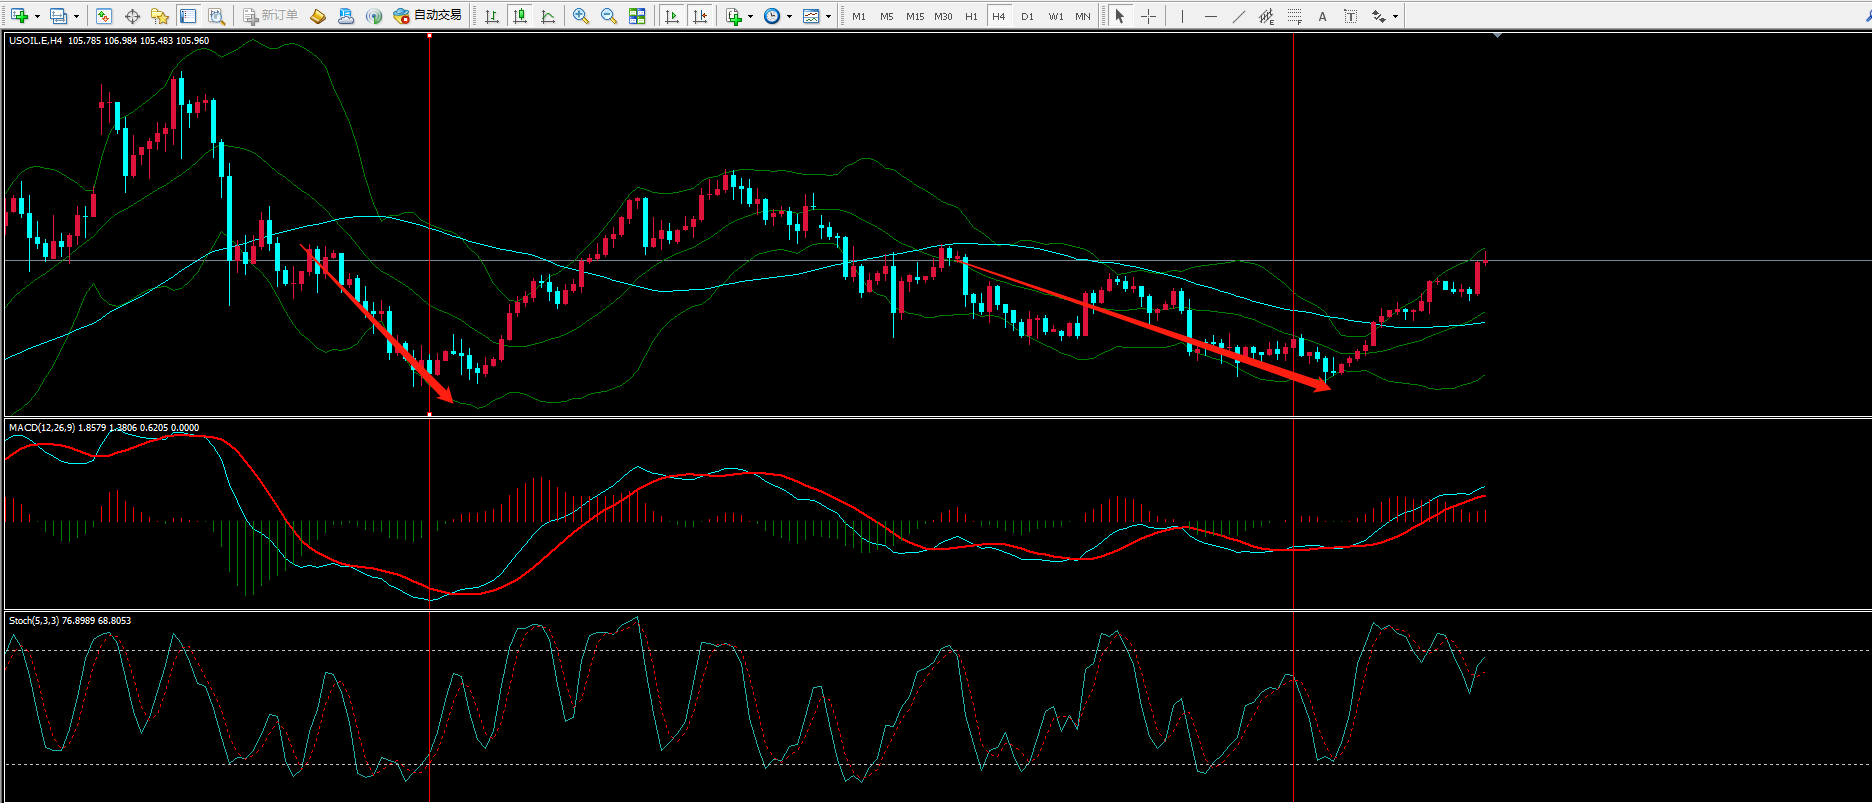Open the Templates icon

pyautogui.click(x=811, y=16)
